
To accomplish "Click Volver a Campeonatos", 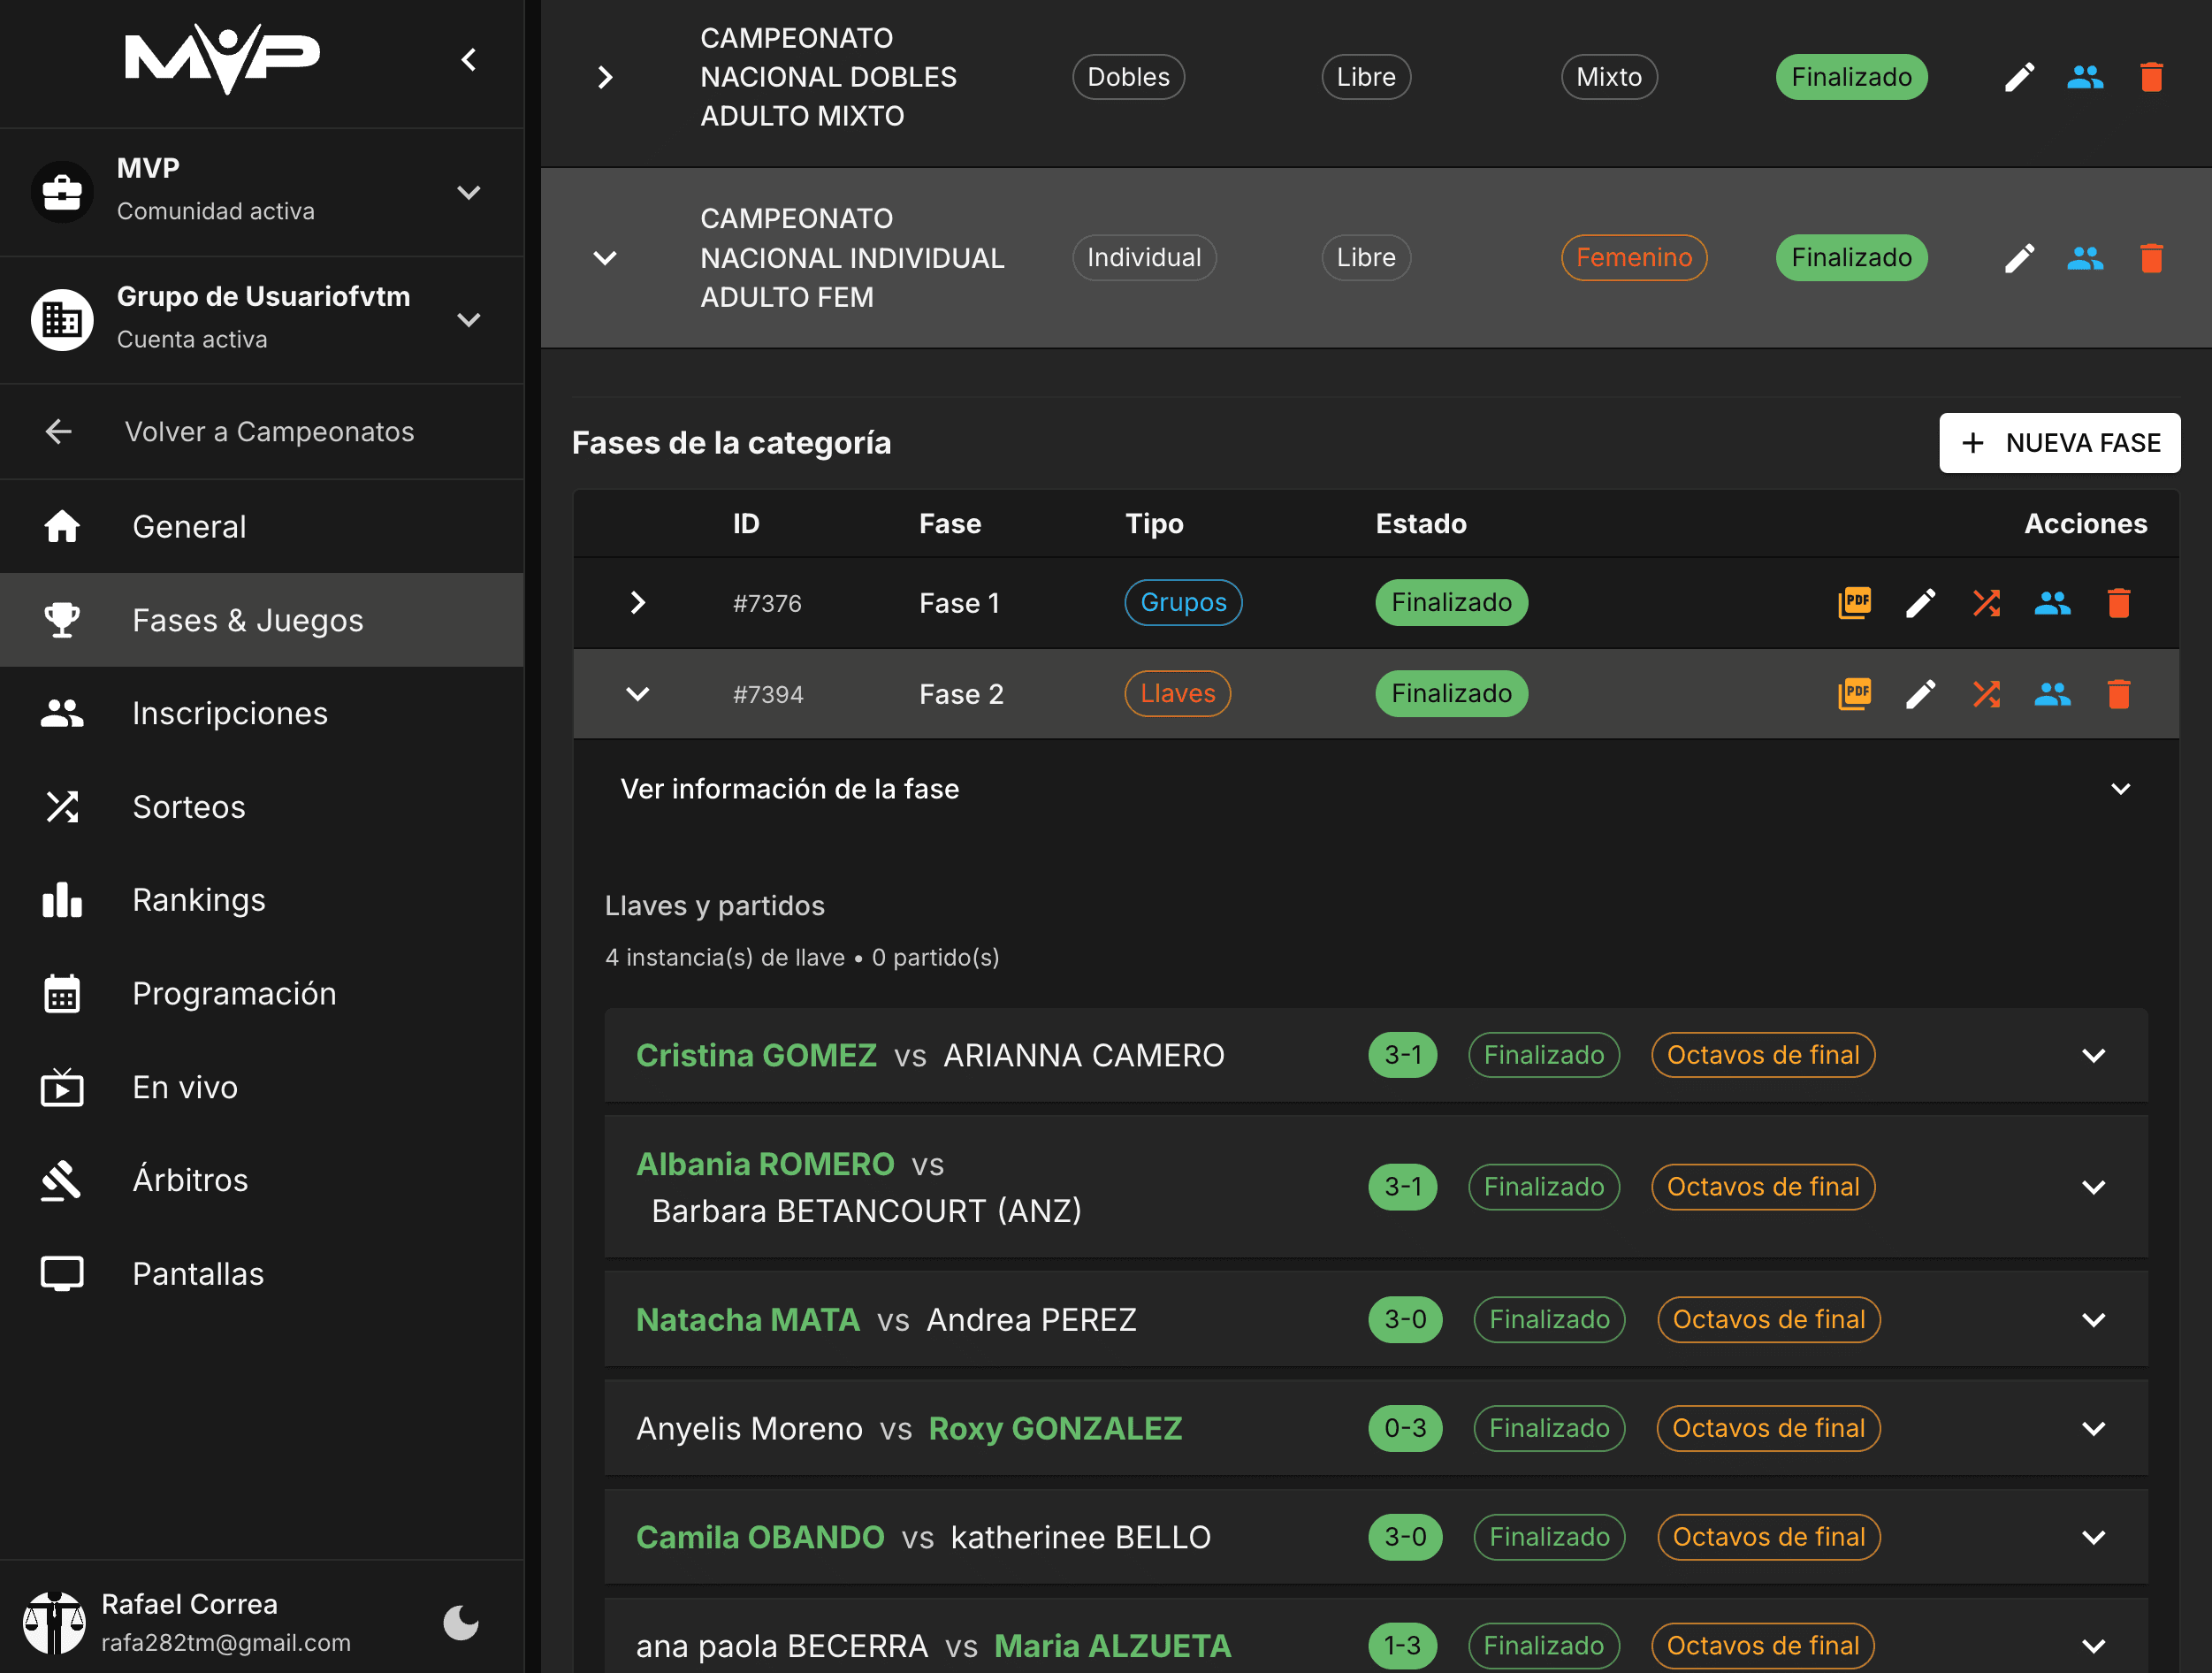I will tap(269, 431).
